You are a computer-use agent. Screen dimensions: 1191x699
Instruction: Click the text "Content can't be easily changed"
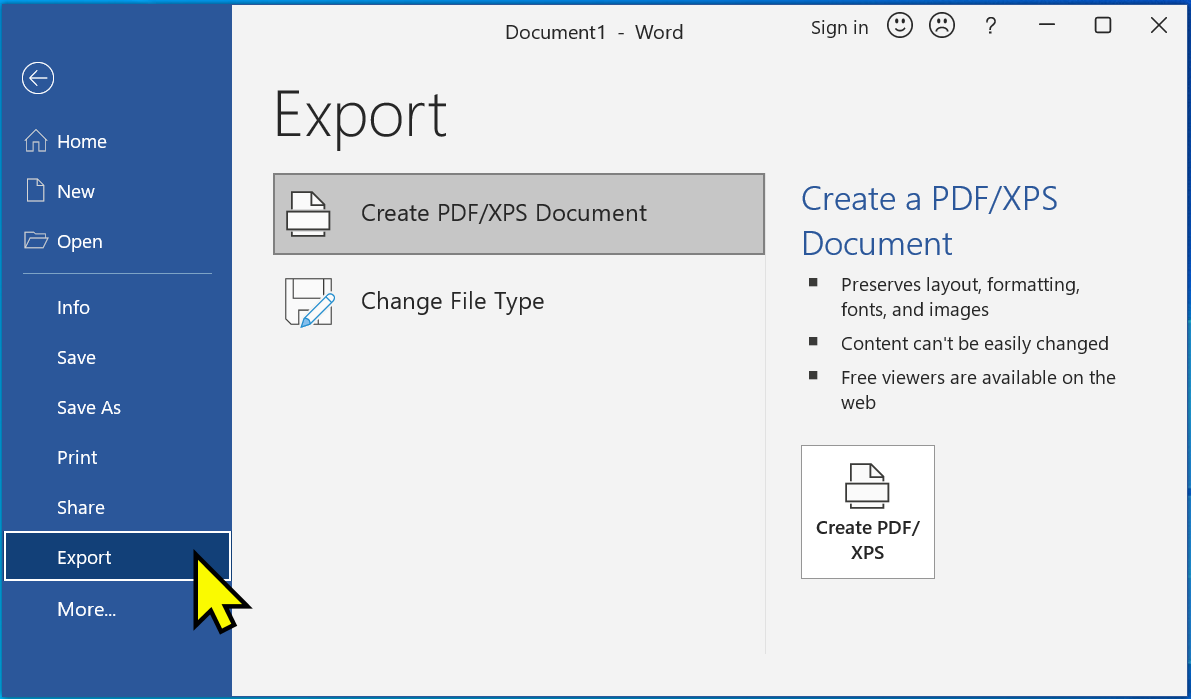[x=975, y=343]
